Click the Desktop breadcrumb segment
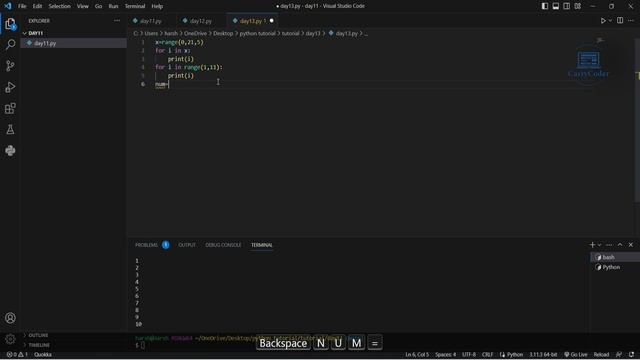Image resolution: width=640 pixels, height=360 pixels. pyautogui.click(x=223, y=33)
